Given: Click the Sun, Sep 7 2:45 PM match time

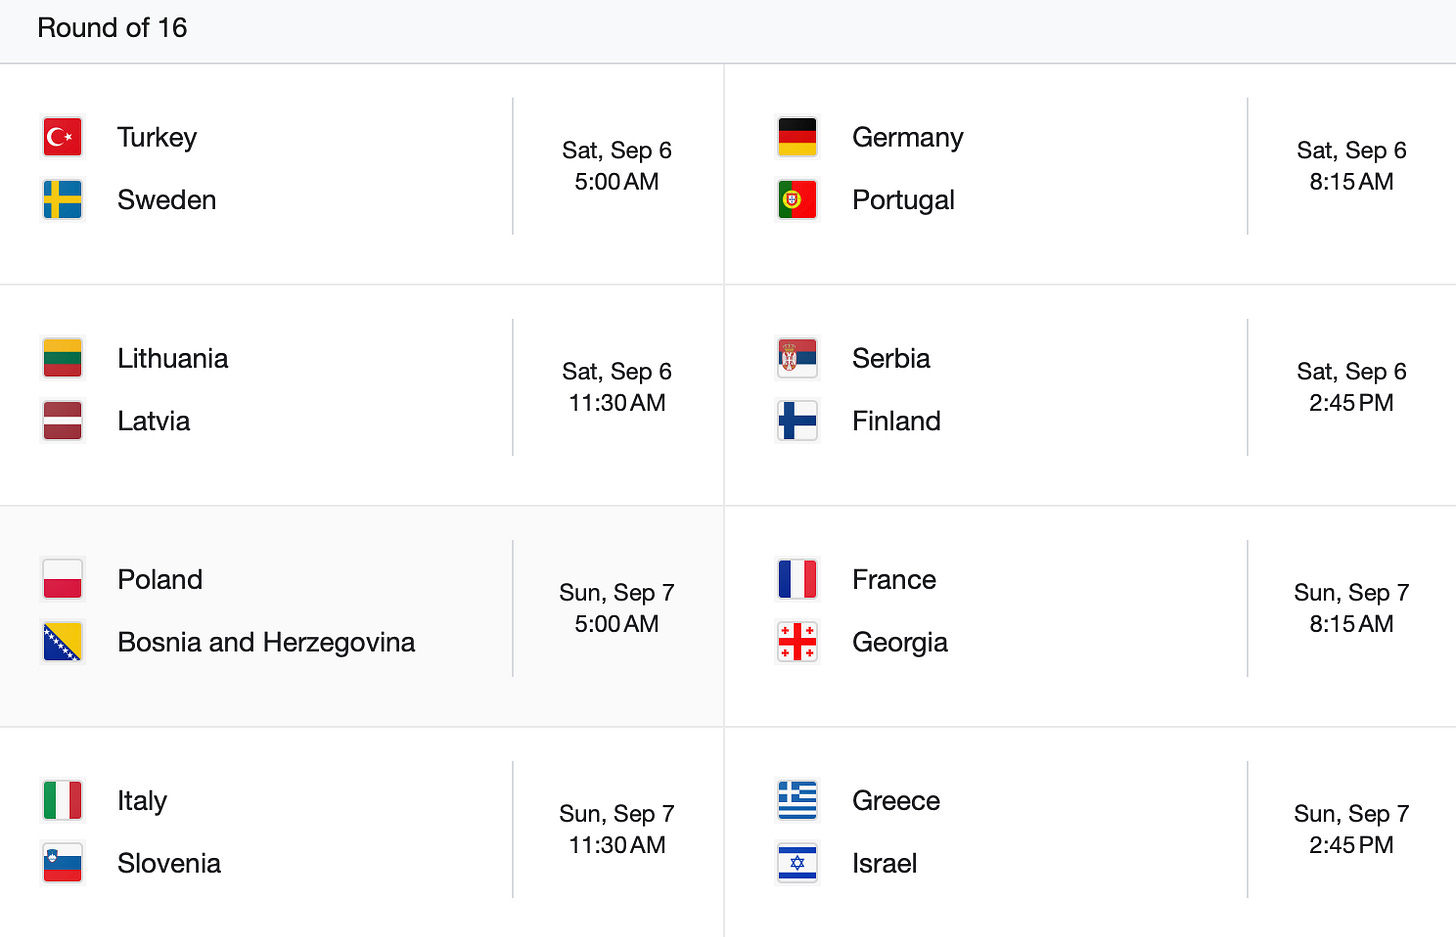Looking at the screenshot, I should click(1351, 829).
